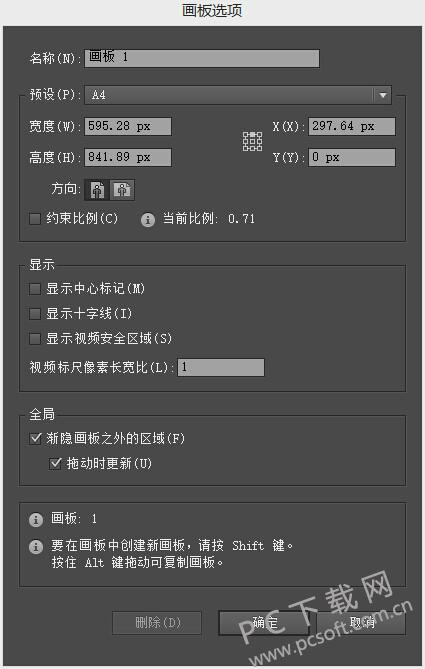The image size is (425, 669).
Task: Enable 显示十字线 checkbox
Action: tap(35, 314)
